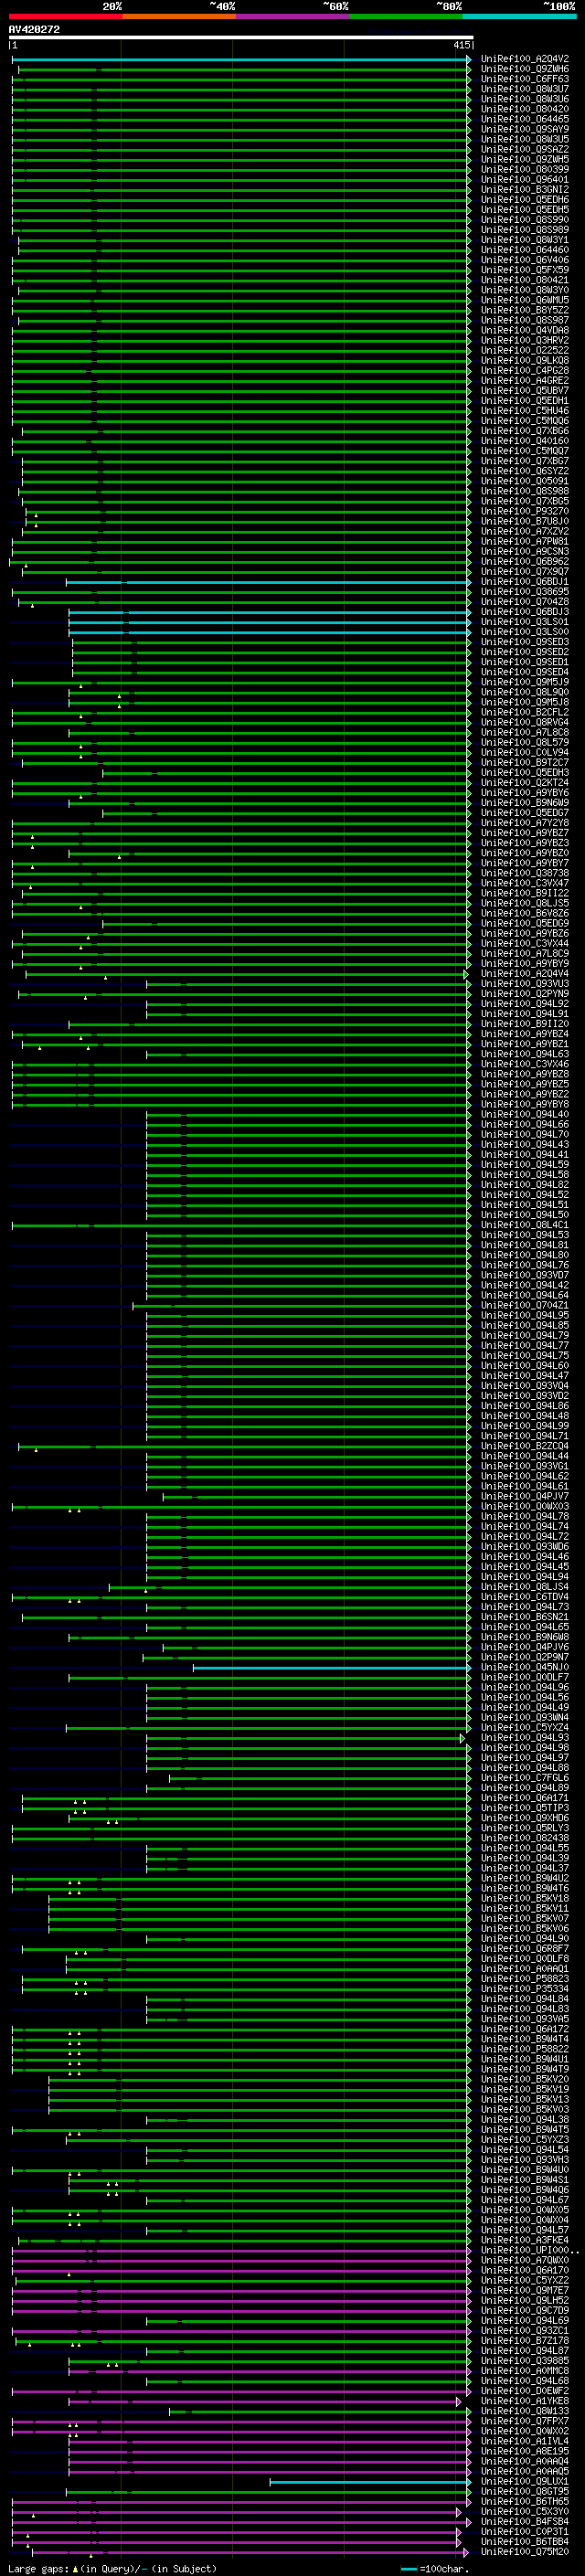
Task: Click the cyan ~100% identity legend bar
Action: 519,17
